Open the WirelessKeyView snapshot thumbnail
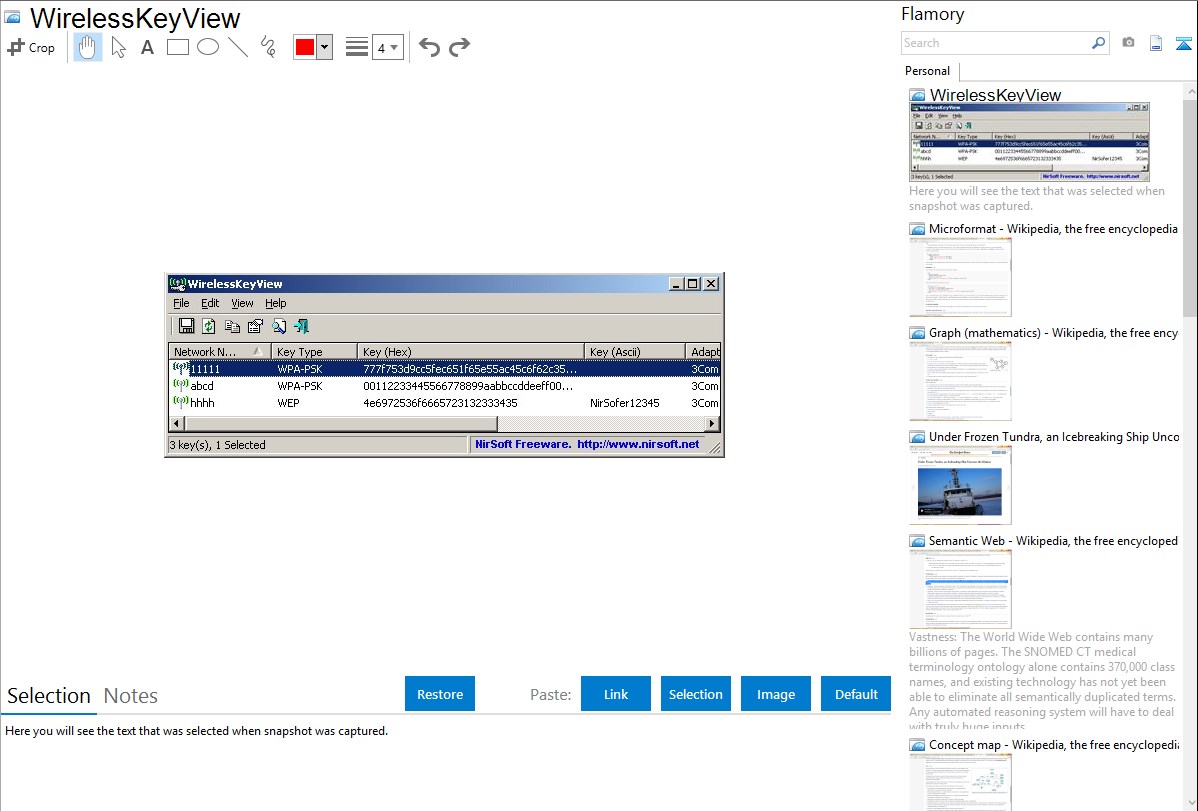1198x811 pixels. (x=1029, y=141)
